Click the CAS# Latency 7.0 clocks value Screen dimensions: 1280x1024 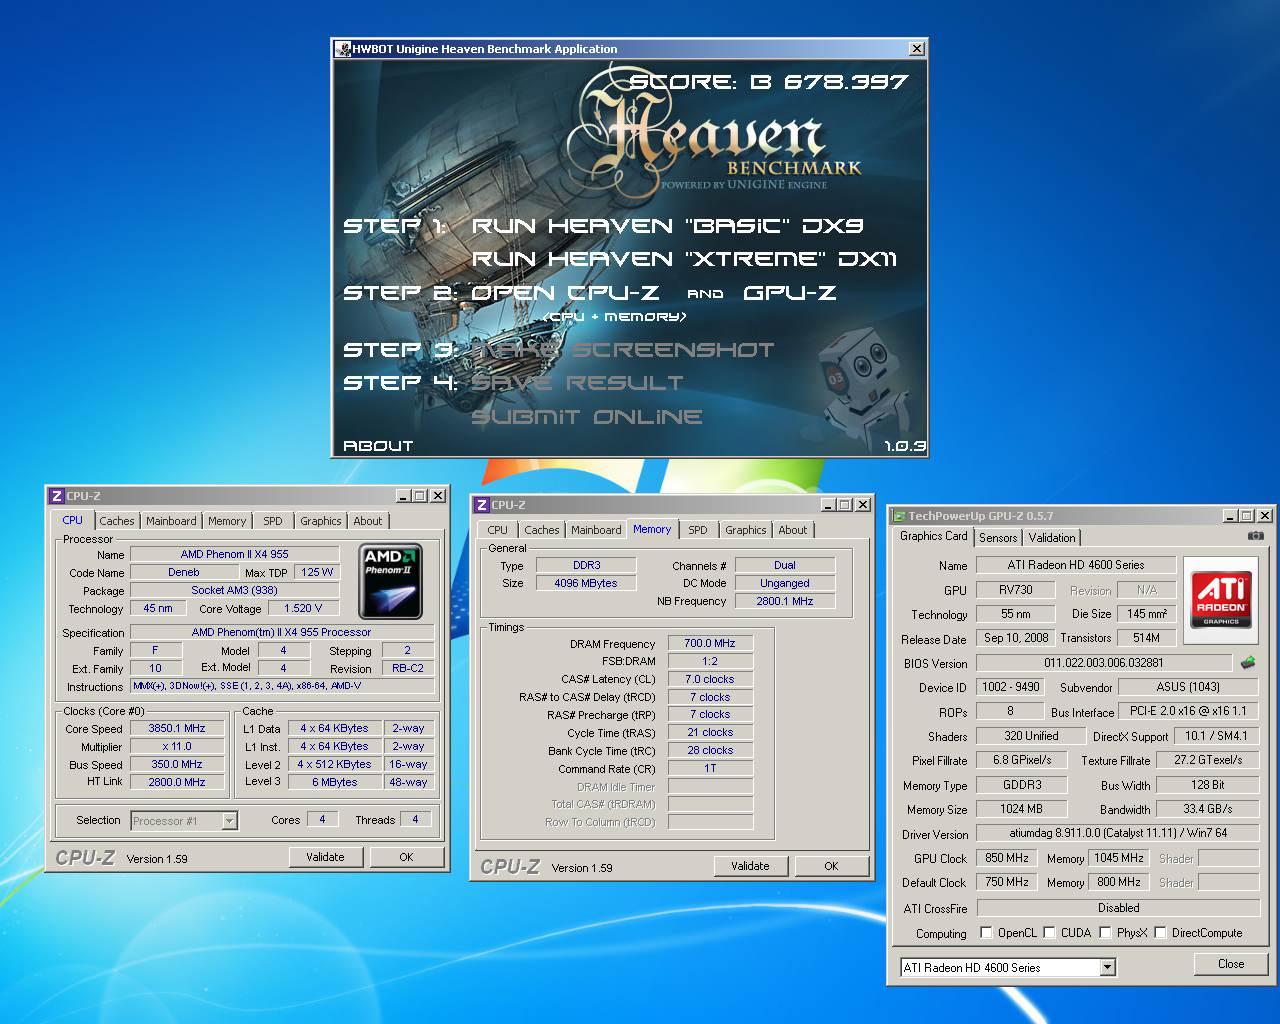tap(710, 679)
